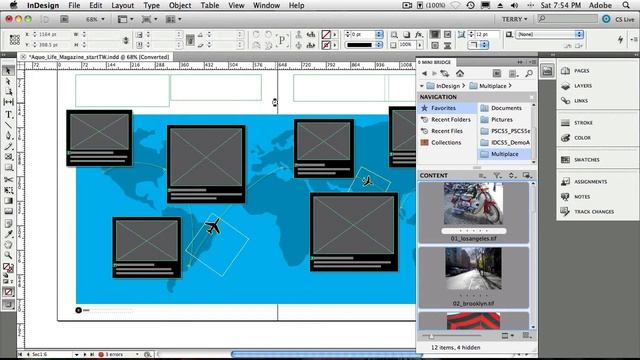The height and width of the screenshot is (360, 640).
Task: Open the Layout menu
Action: (x=122, y=5)
